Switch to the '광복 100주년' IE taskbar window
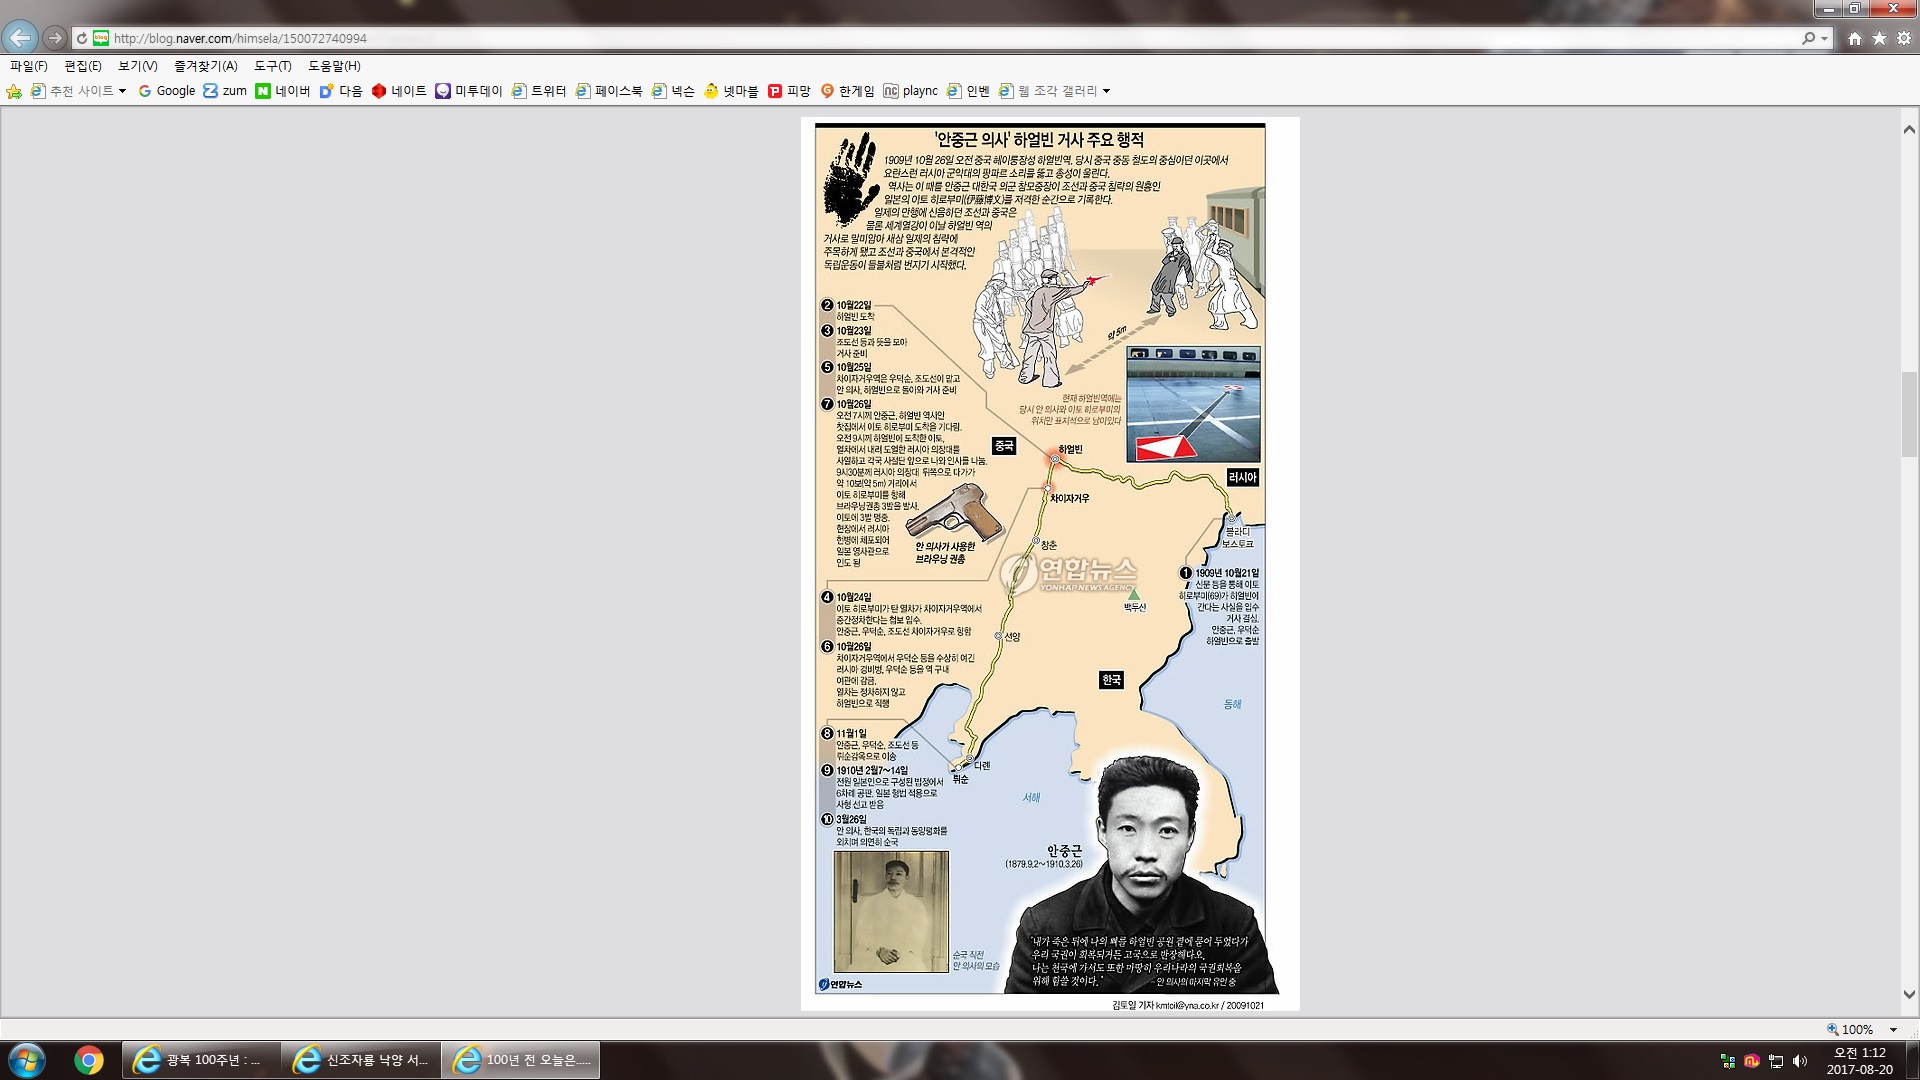 click(x=201, y=1060)
